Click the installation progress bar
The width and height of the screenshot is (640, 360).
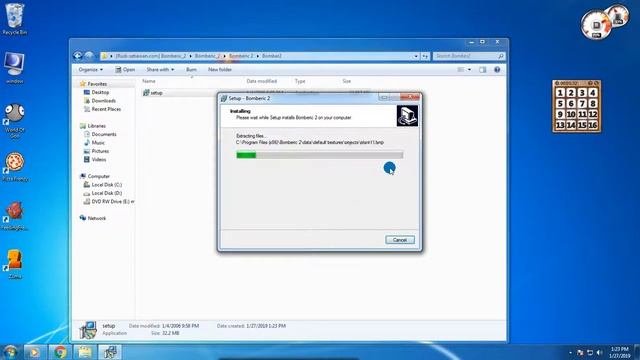click(x=320, y=155)
